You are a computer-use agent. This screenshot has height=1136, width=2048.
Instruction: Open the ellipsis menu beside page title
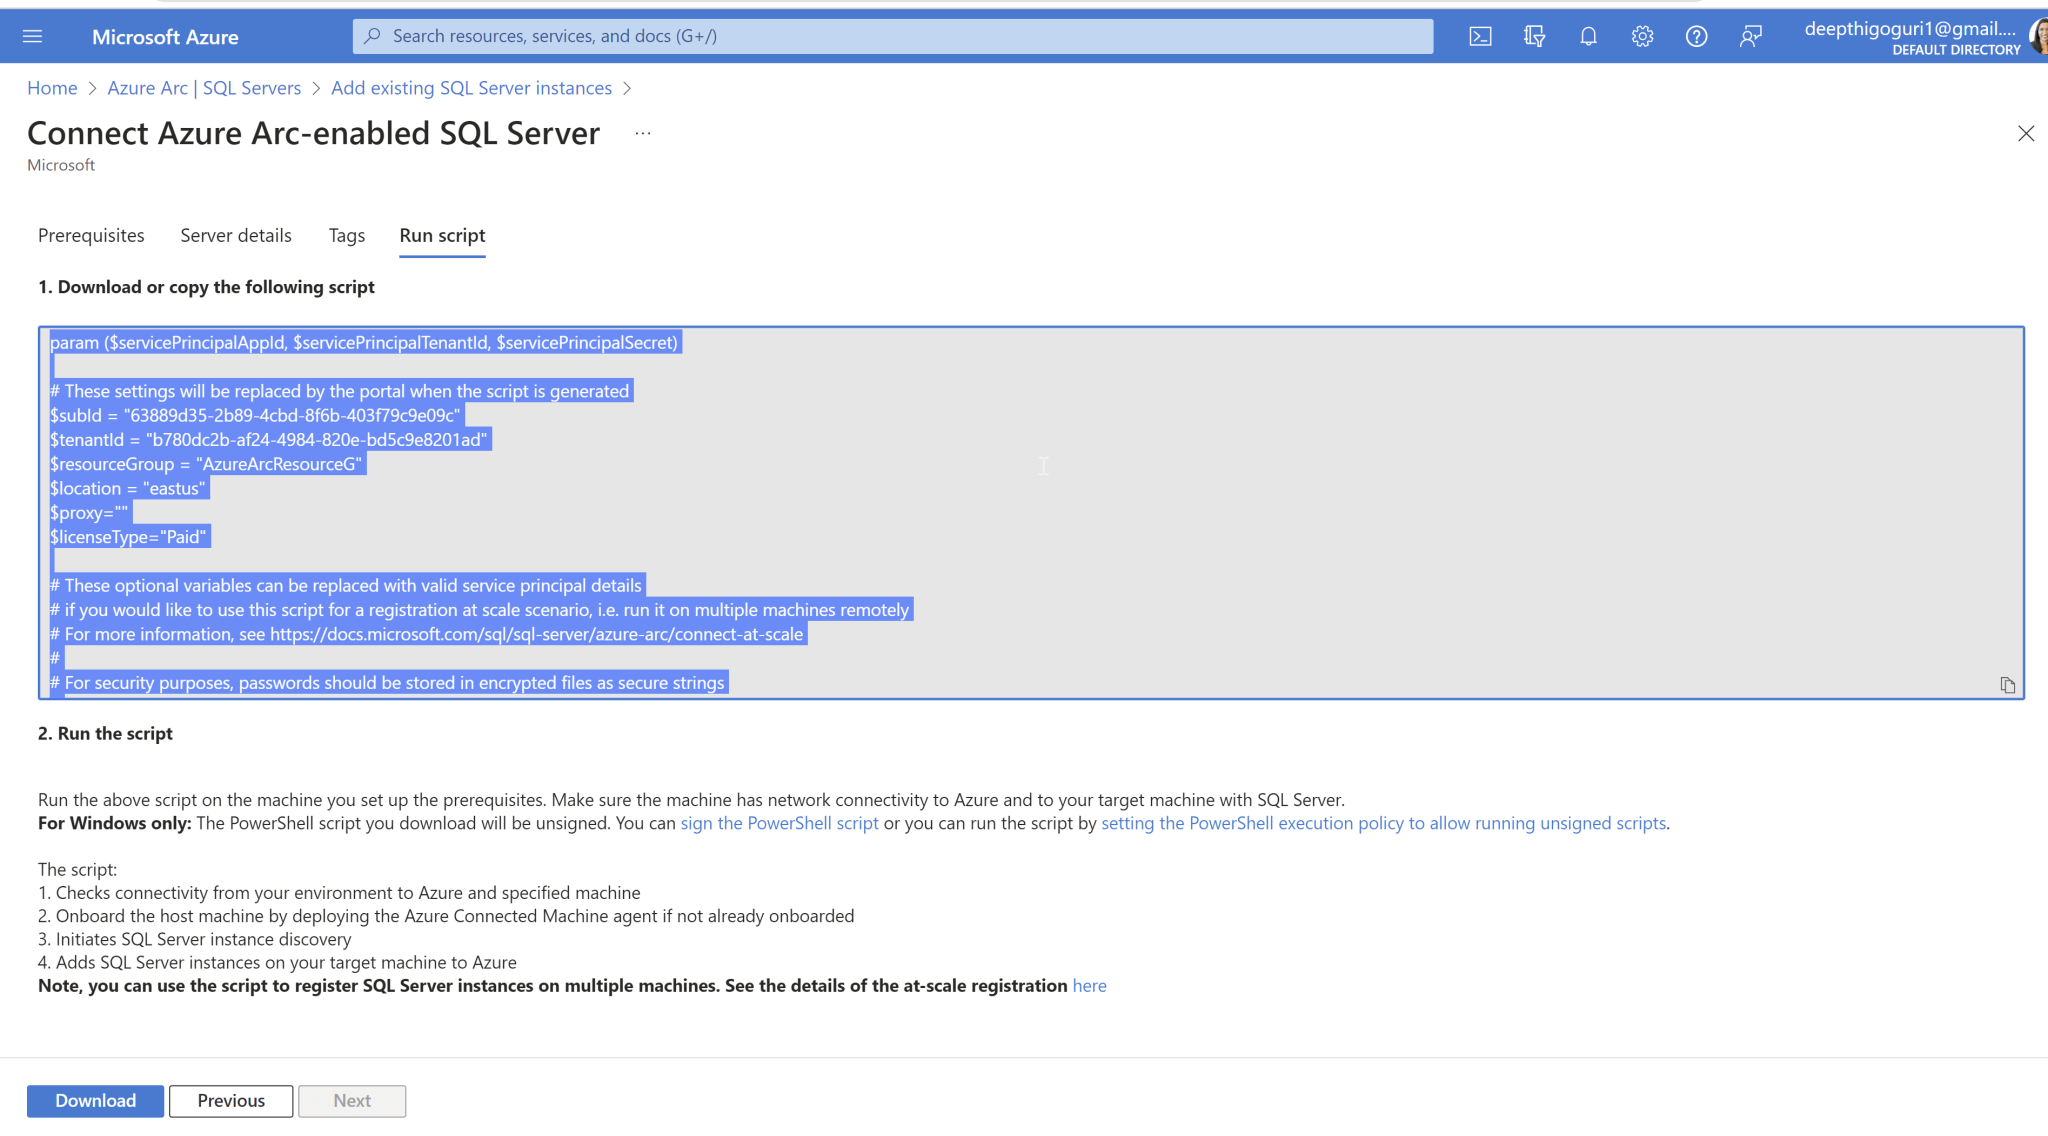[643, 133]
